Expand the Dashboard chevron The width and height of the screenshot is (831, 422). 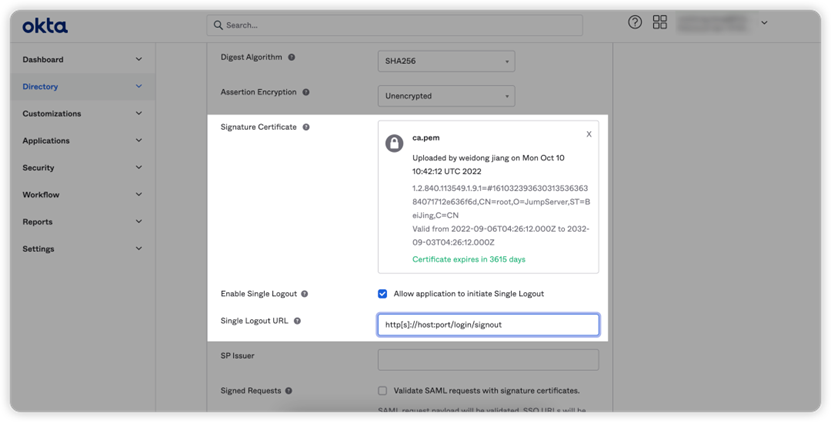(x=139, y=59)
